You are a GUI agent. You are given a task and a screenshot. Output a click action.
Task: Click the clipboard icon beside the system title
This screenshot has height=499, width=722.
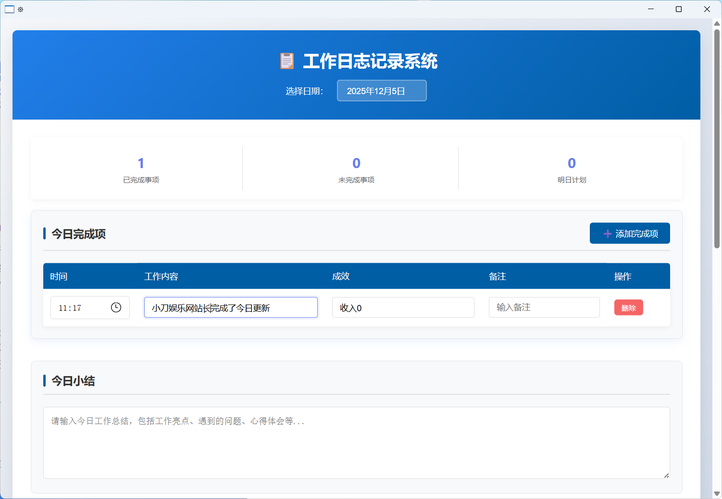point(287,61)
